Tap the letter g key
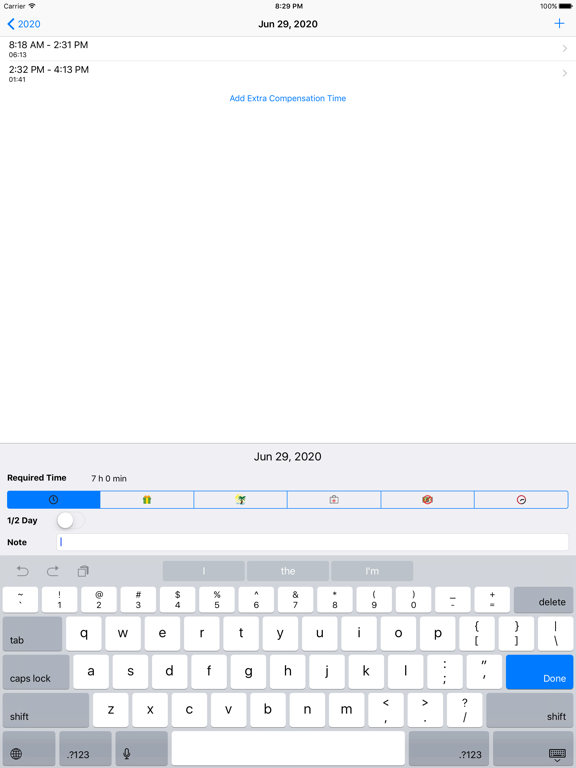 tap(248, 672)
